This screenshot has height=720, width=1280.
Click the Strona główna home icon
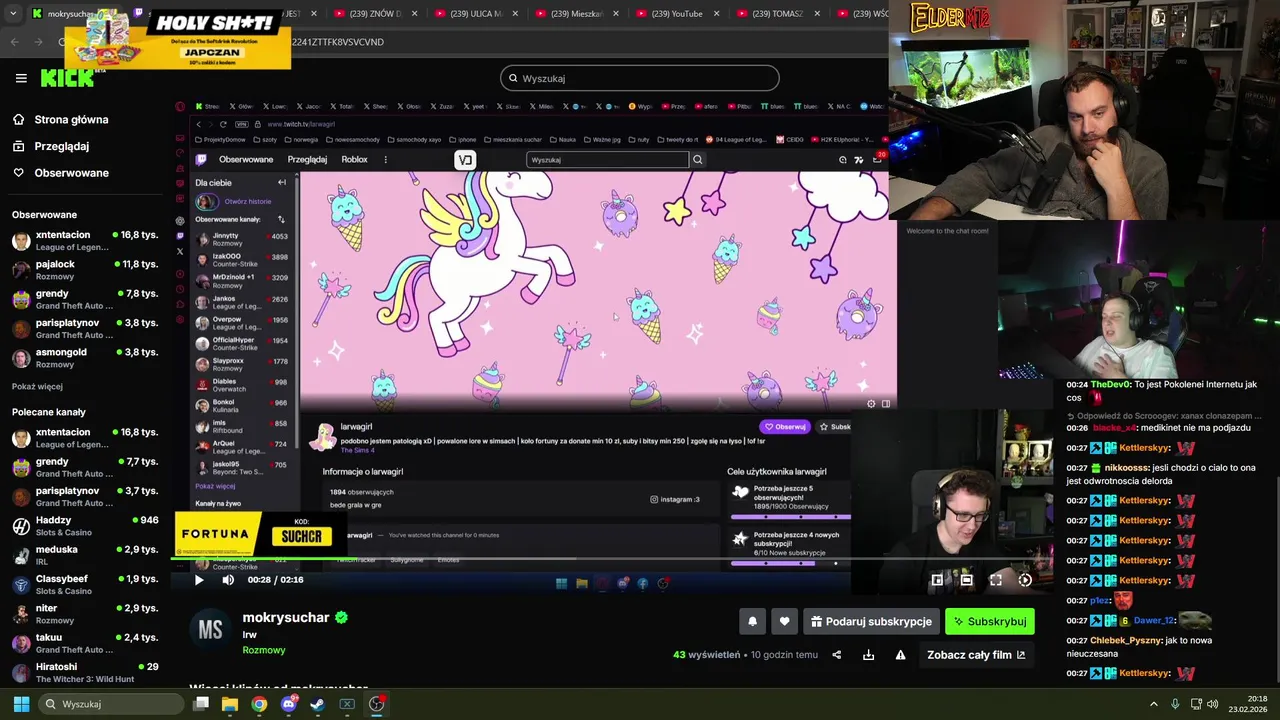click(x=18, y=119)
